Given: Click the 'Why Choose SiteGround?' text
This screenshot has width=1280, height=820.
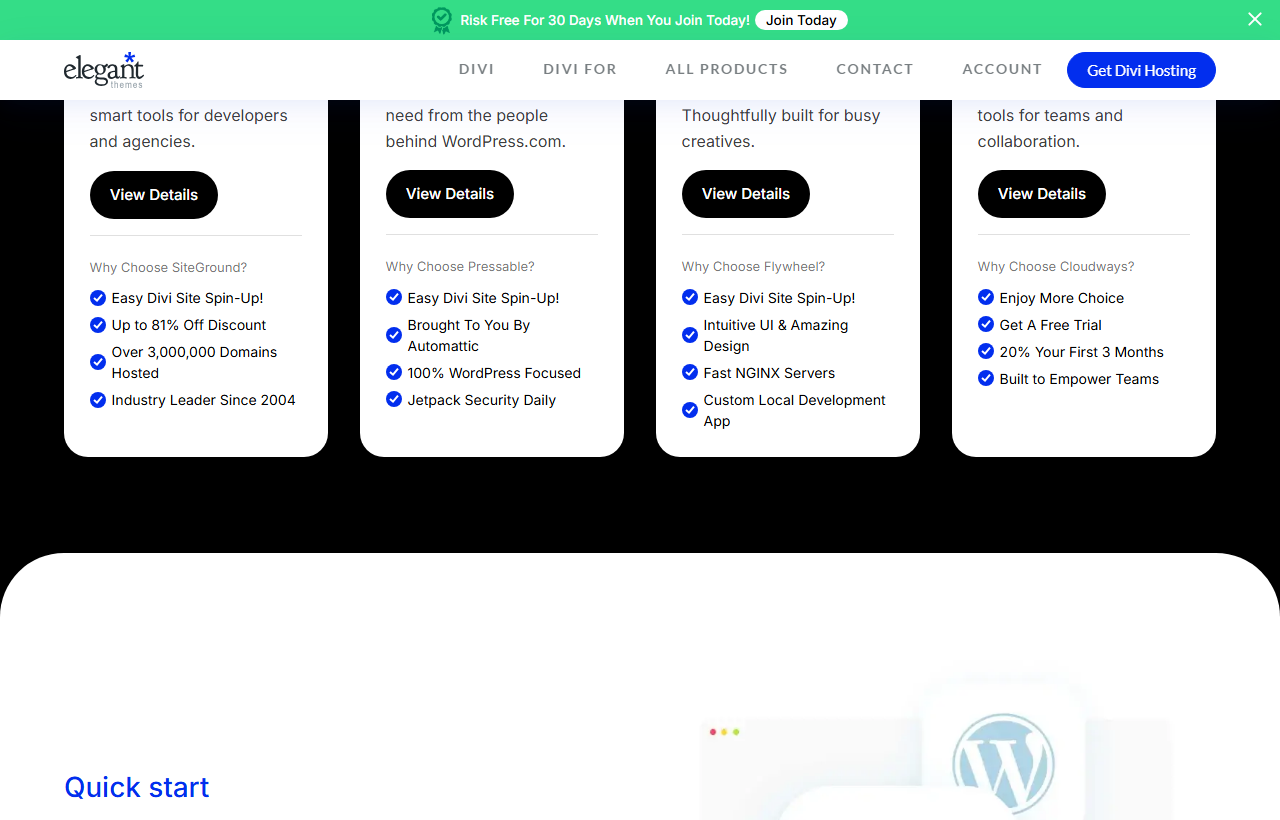Looking at the screenshot, I should point(168,267).
